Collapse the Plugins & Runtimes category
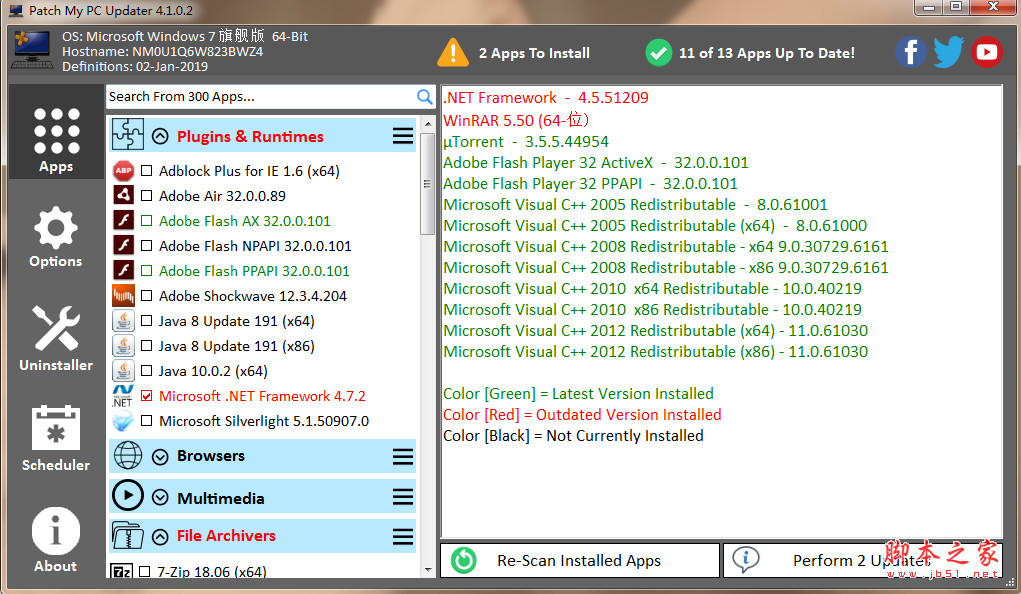The image size is (1021, 594). pyautogui.click(x=160, y=136)
